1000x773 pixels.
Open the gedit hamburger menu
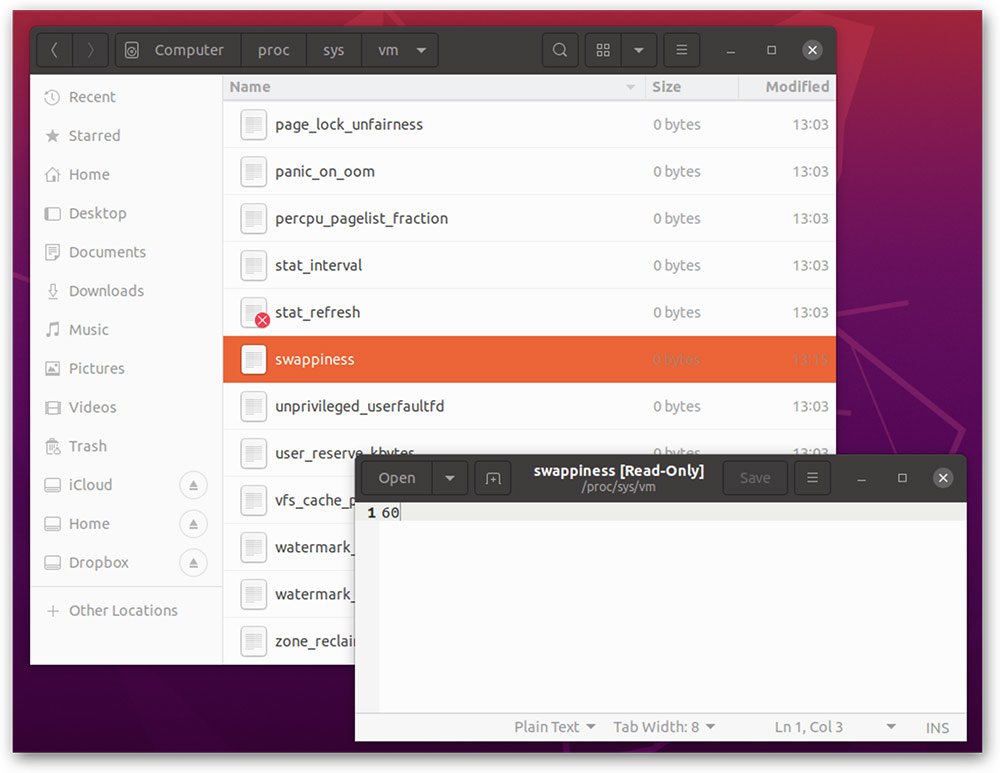click(812, 478)
